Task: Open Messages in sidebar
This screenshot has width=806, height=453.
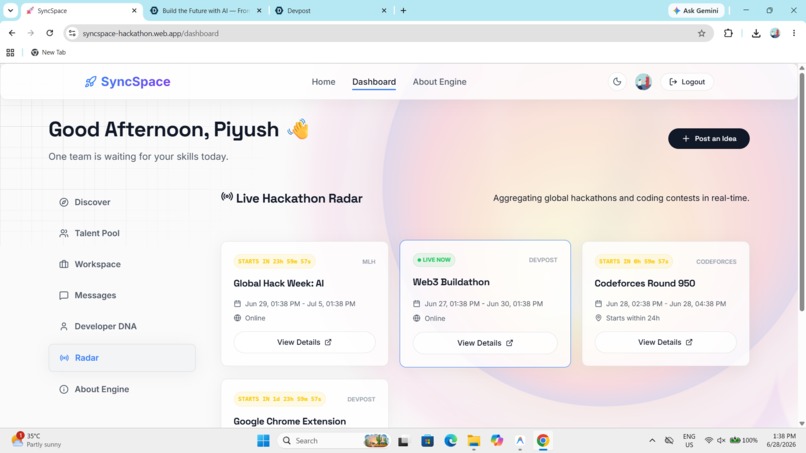Action: (x=122, y=295)
